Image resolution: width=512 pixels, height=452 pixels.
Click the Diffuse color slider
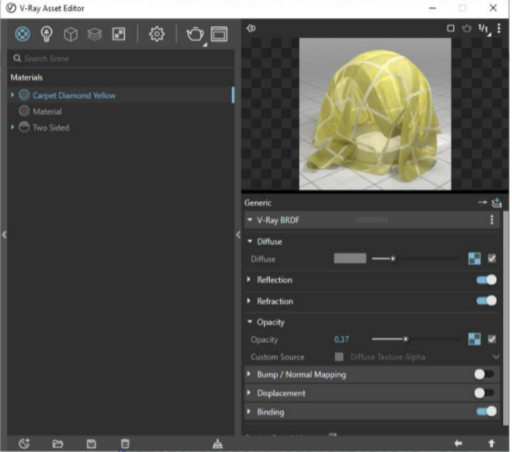tap(416, 259)
